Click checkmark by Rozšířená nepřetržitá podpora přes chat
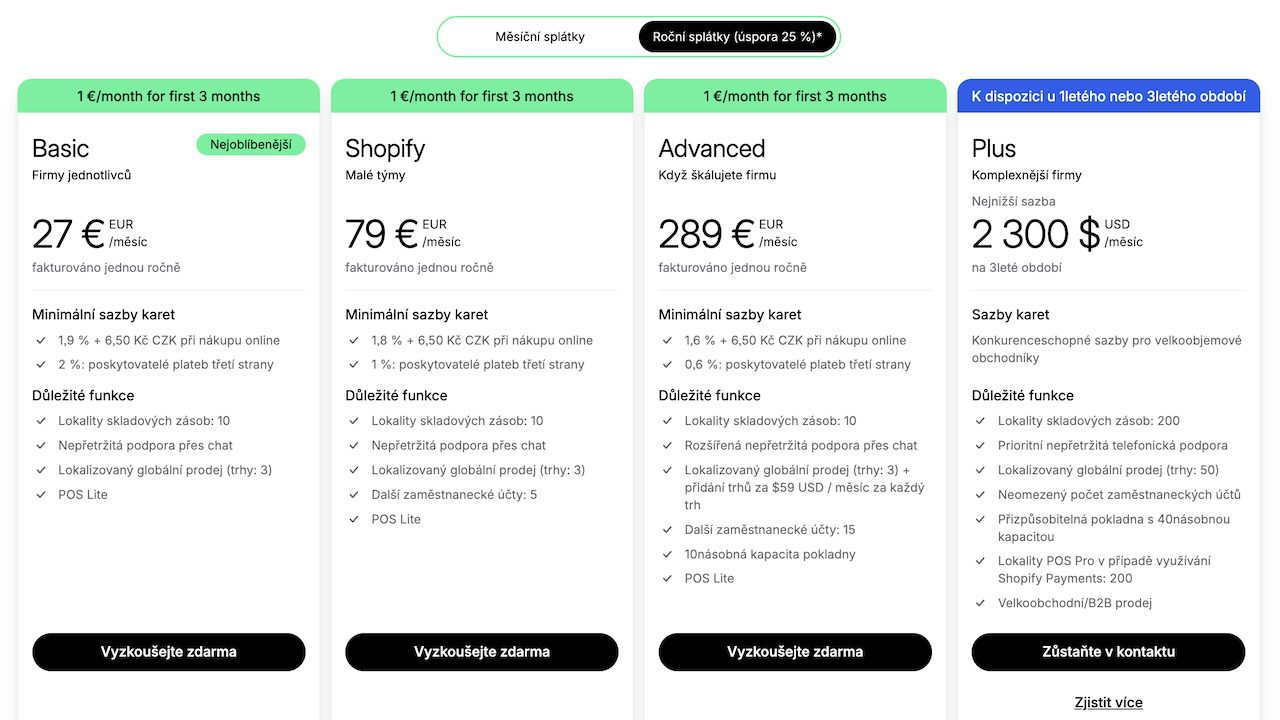Viewport: 1280px width, 720px height. coord(668,446)
